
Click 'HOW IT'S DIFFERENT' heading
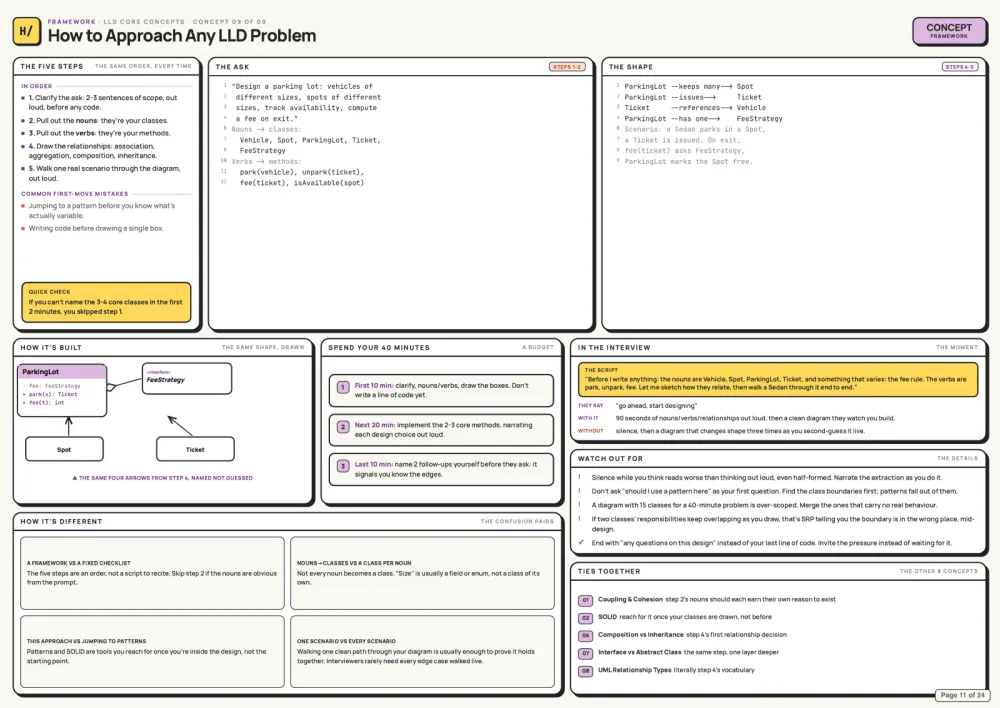click(x=61, y=522)
